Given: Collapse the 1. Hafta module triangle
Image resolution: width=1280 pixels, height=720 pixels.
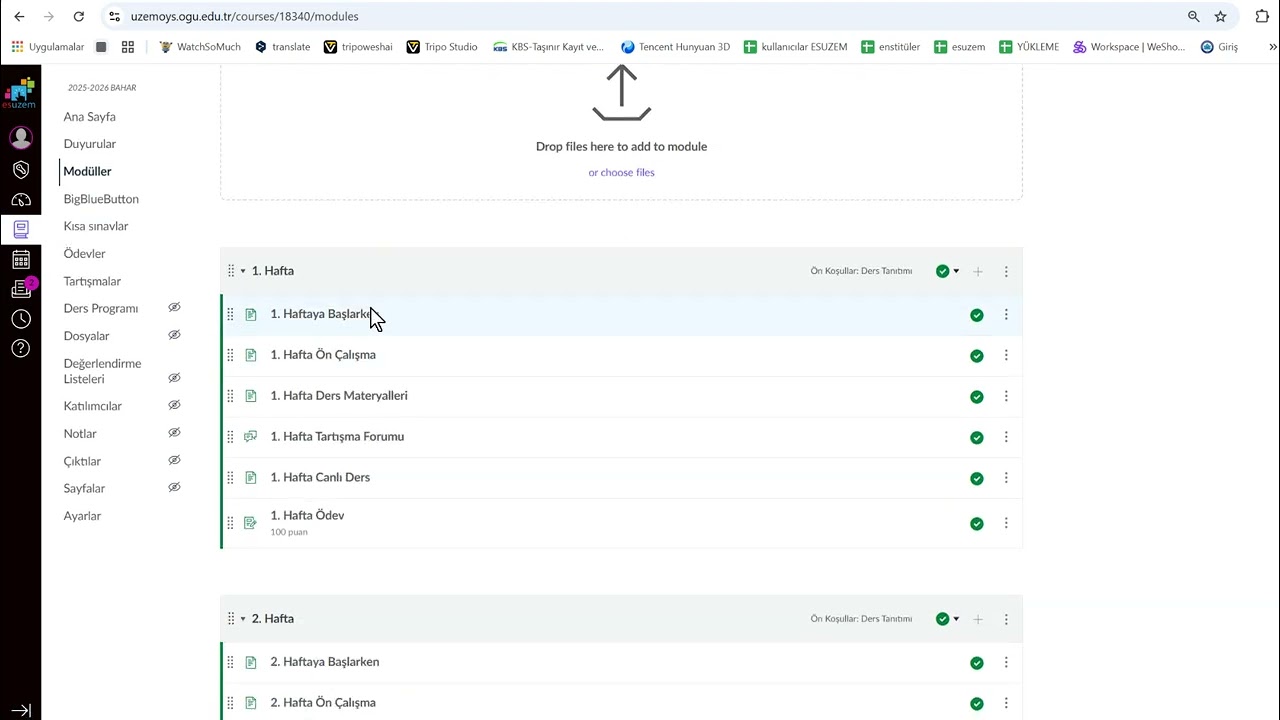Looking at the screenshot, I should click(243, 271).
